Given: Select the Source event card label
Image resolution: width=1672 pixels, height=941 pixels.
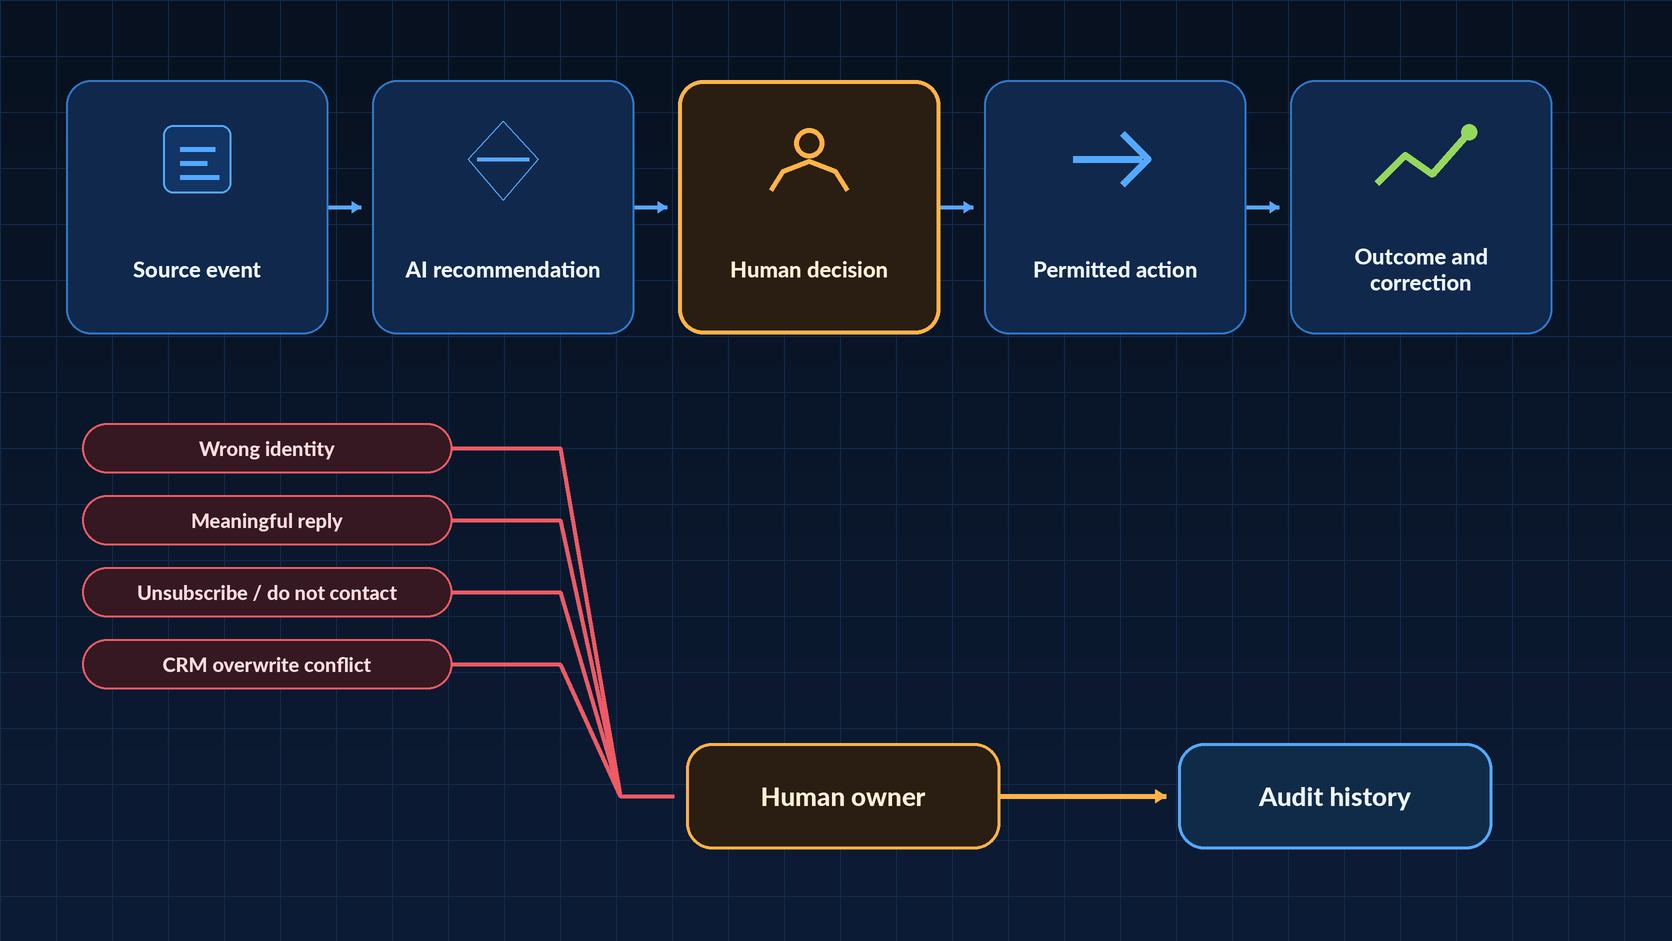Looking at the screenshot, I should pos(197,270).
